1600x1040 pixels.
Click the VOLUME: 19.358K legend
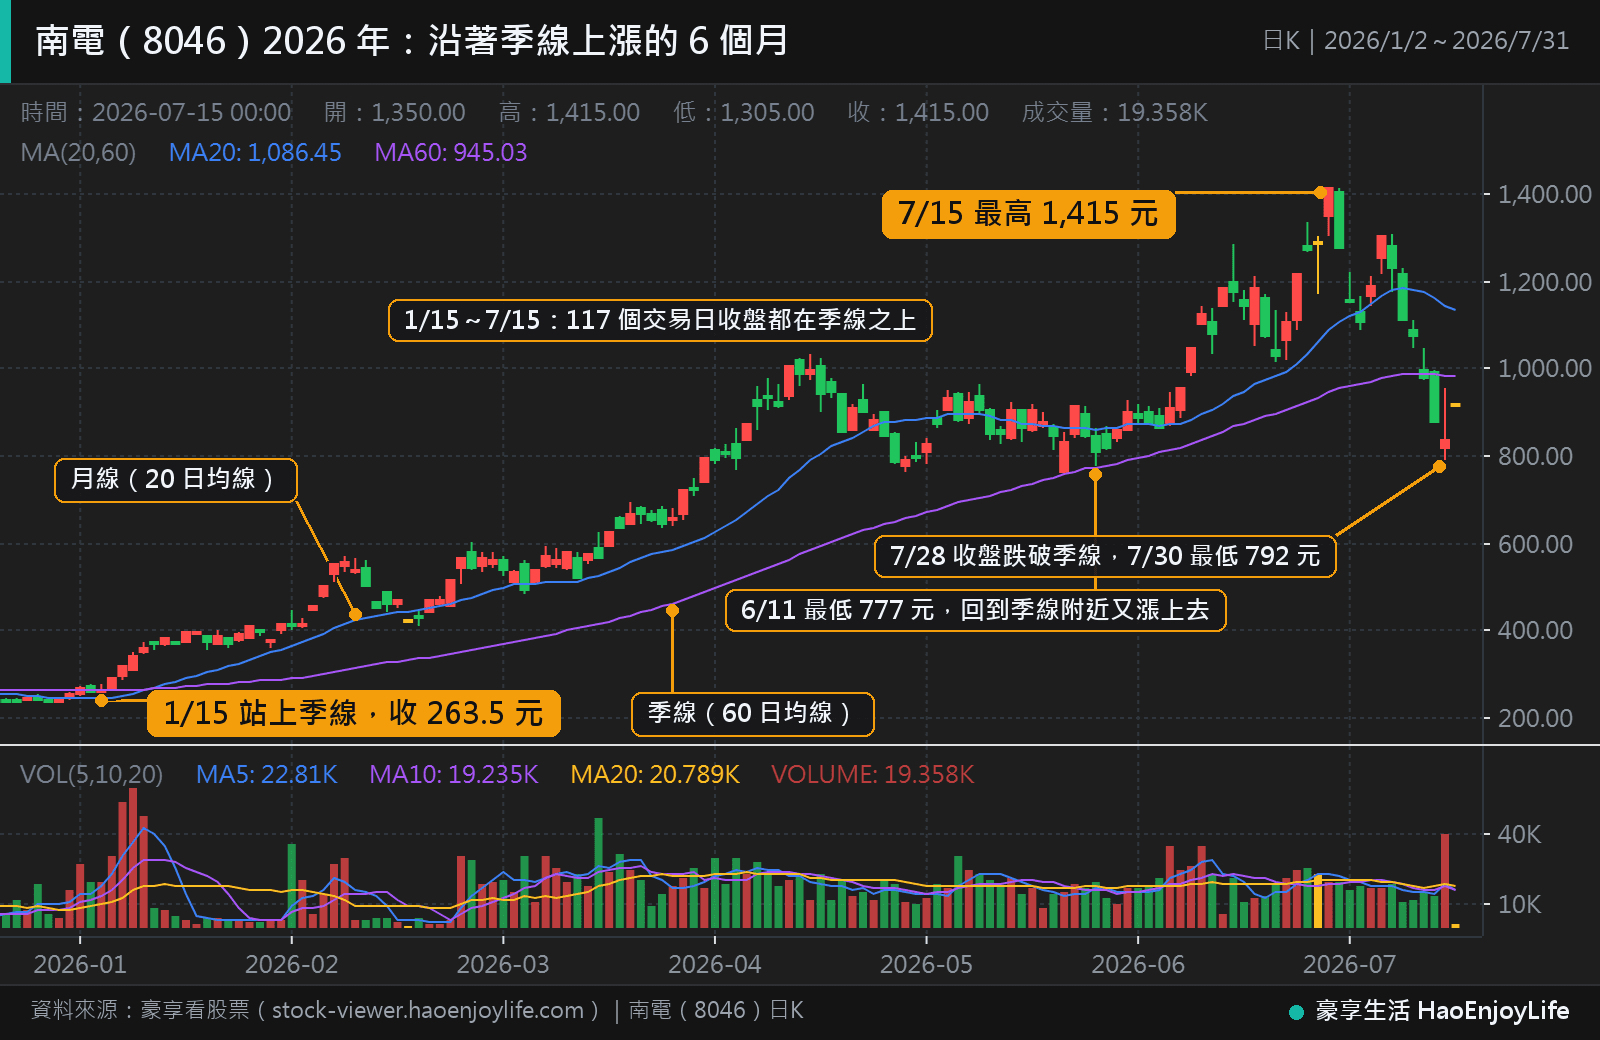pyautogui.click(x=873, y=774)
